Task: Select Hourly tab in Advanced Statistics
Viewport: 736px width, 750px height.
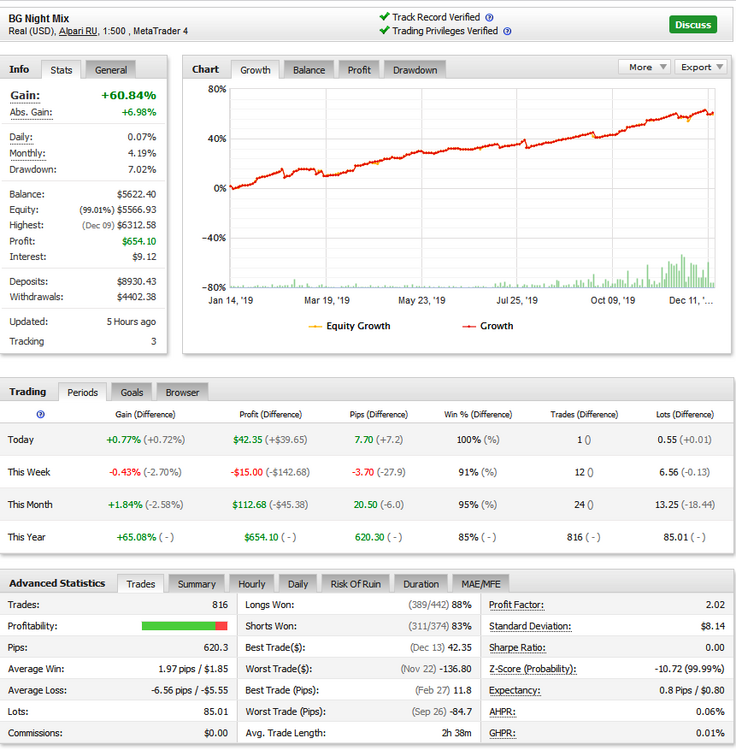Action: point(252,584)
